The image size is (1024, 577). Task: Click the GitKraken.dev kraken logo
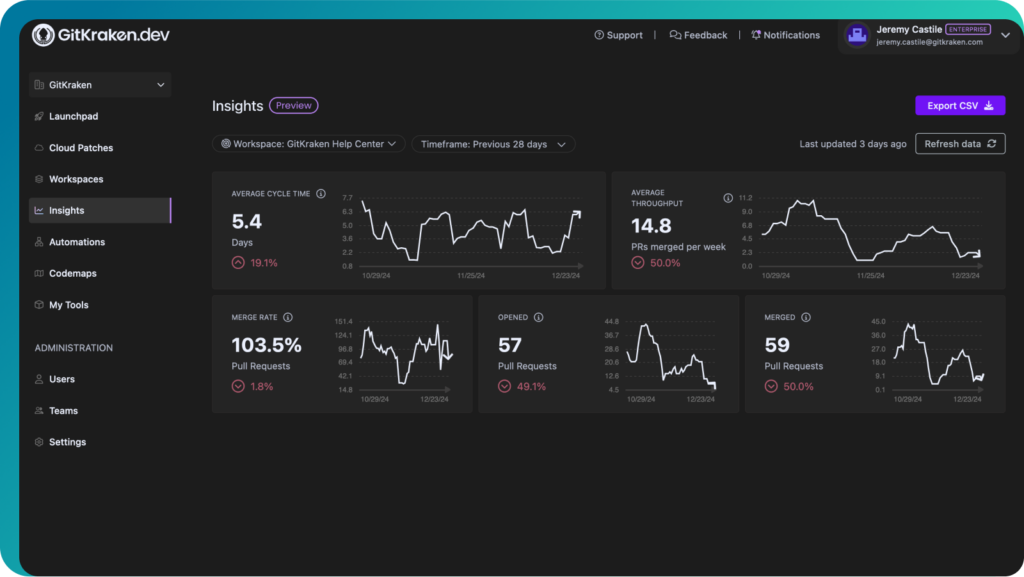43,35
